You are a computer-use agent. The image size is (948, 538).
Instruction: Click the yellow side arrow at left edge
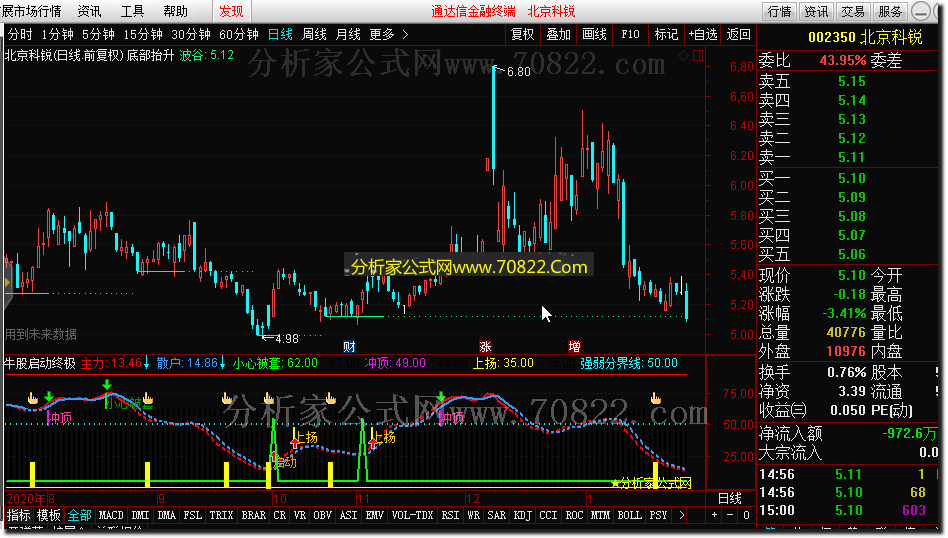[7, 282]
